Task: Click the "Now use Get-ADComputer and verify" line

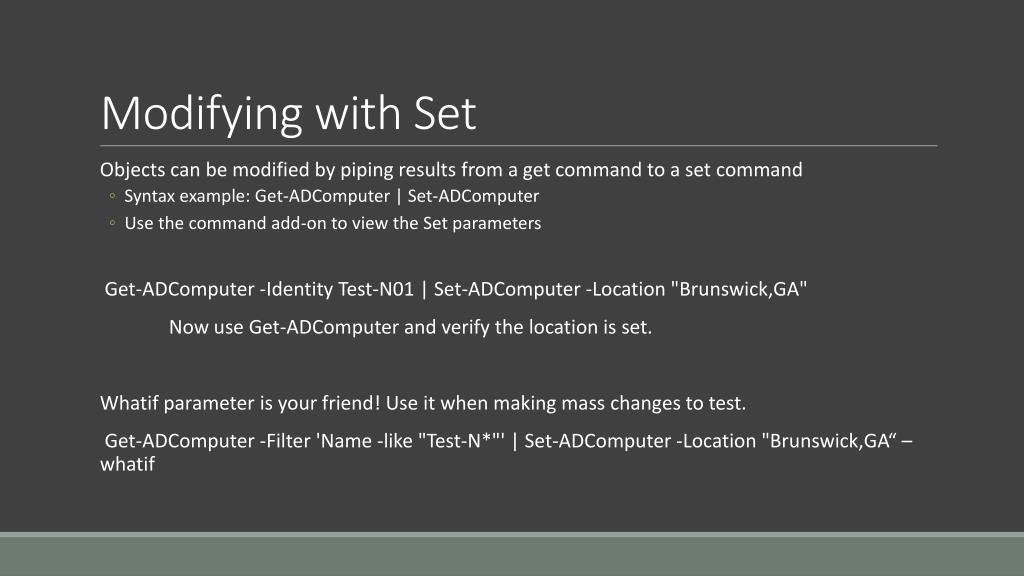Action: 410,327
